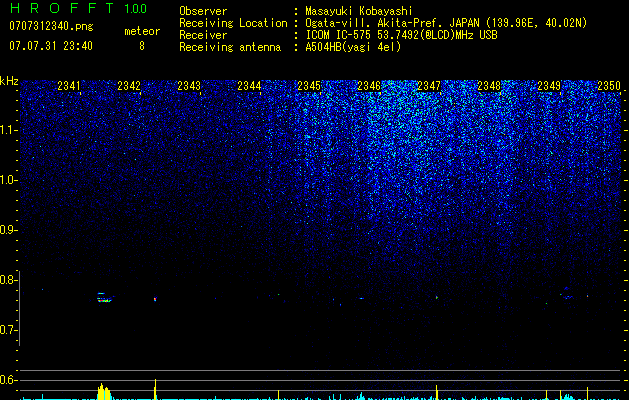Click the 2345 time marker
This screenshot has height=400, width=629.
[x=309, y=85]
